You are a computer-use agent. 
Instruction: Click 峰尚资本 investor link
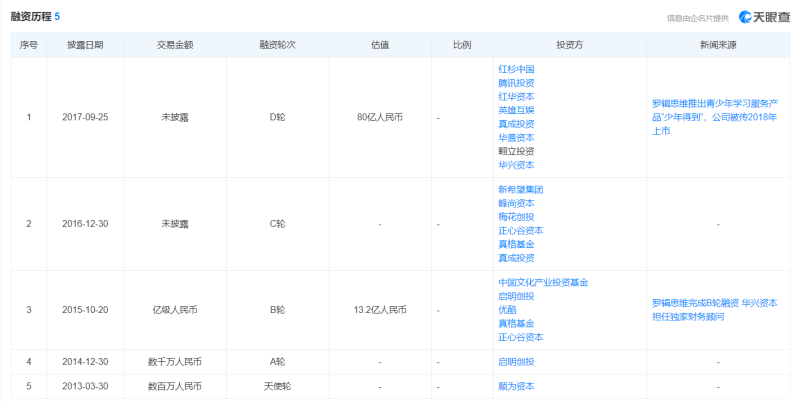(516, 204)
